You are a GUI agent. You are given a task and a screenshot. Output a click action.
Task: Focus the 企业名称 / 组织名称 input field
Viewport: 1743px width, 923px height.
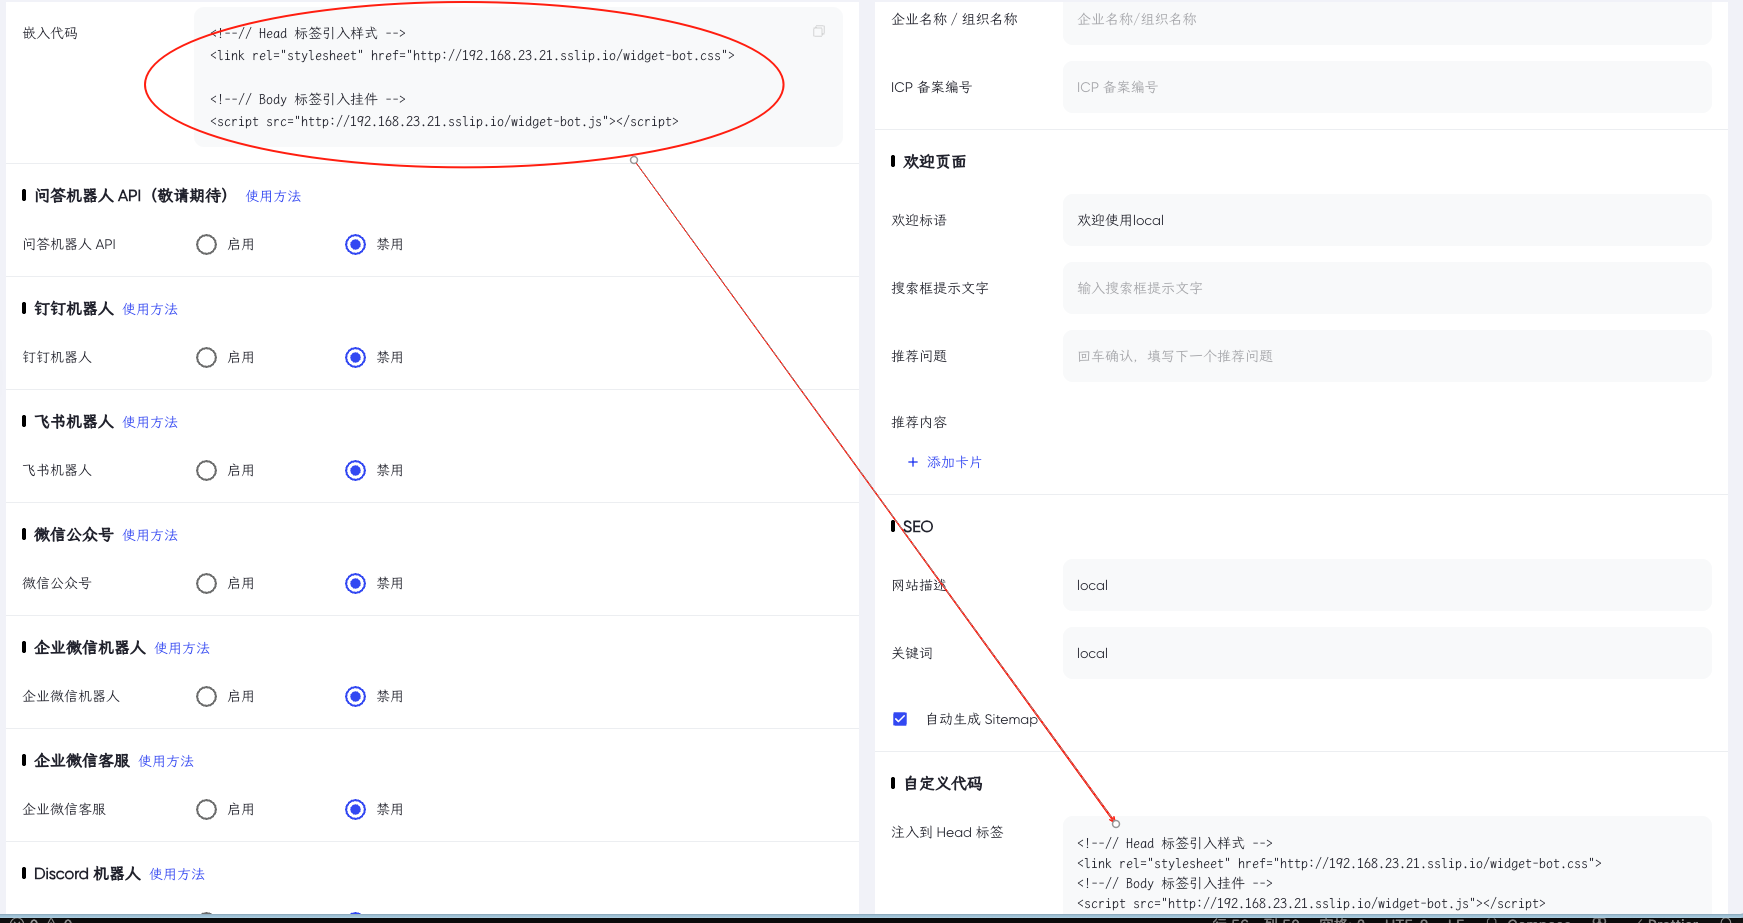click(x=1387, y=21)
